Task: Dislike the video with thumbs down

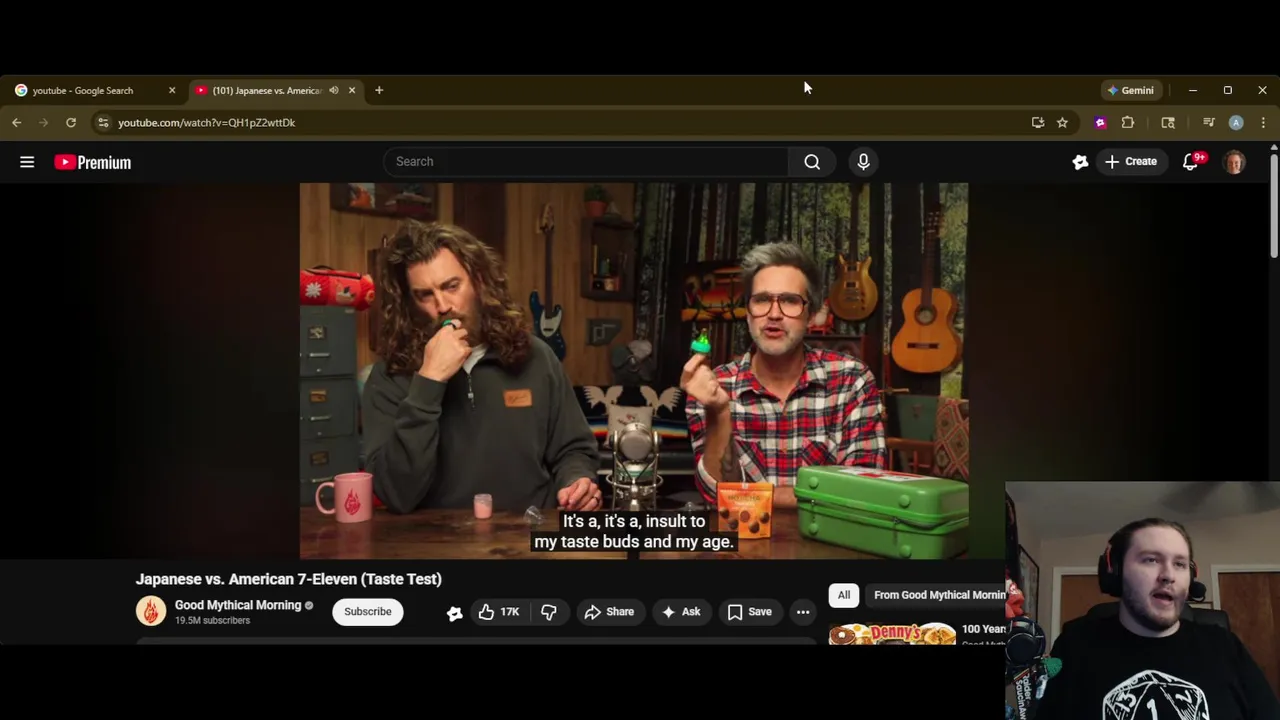Action: pyautogui.click(x=549, y=612)
